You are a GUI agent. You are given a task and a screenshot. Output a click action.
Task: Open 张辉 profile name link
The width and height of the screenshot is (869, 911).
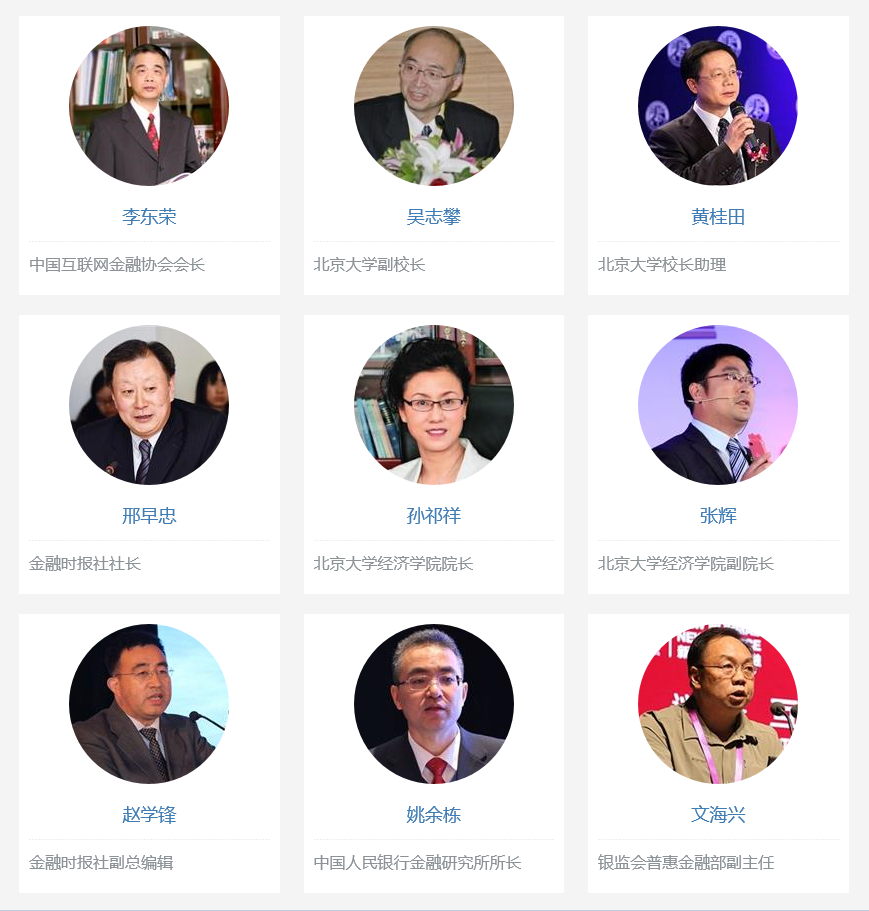tap(718, 515)
